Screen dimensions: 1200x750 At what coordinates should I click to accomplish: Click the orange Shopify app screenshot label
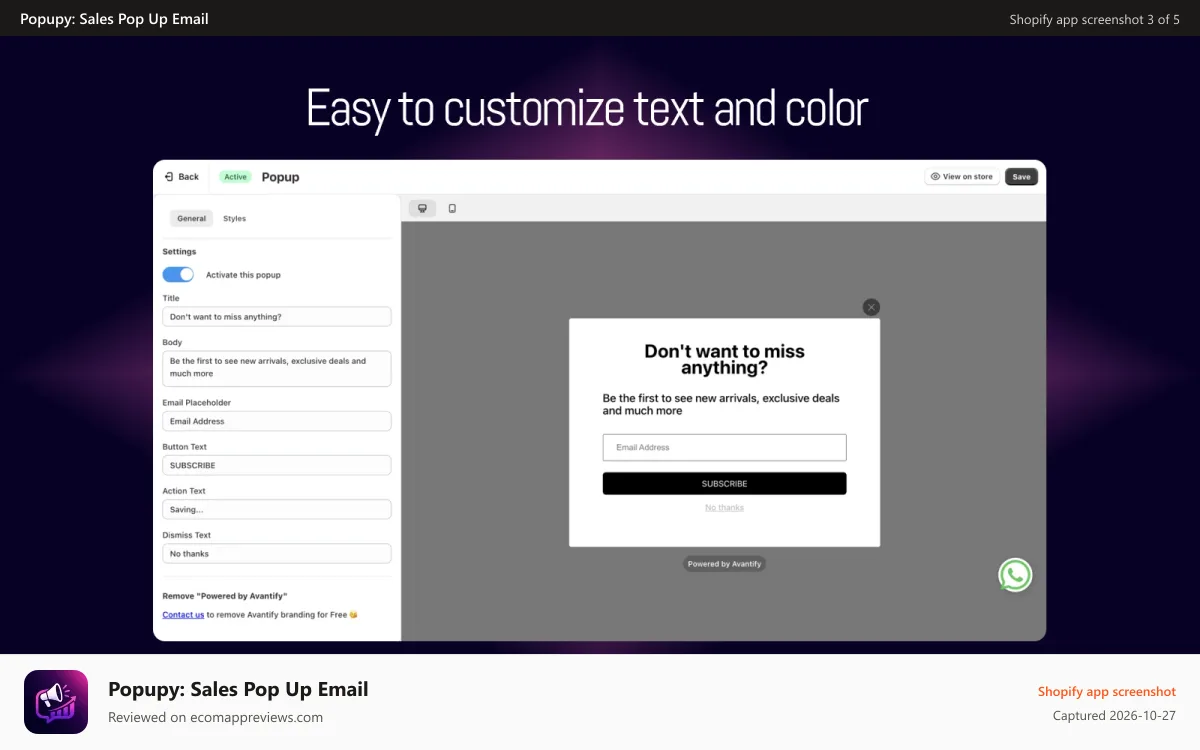pos(1106,692)
